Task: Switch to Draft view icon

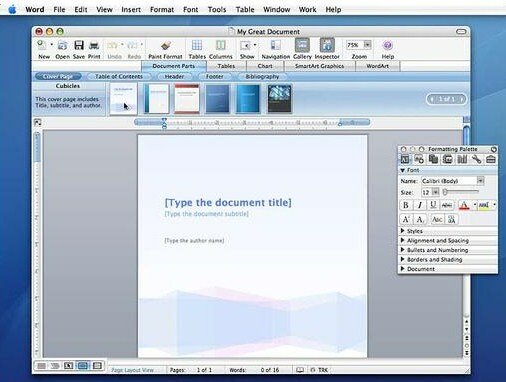Action: (x=41, y=366)
